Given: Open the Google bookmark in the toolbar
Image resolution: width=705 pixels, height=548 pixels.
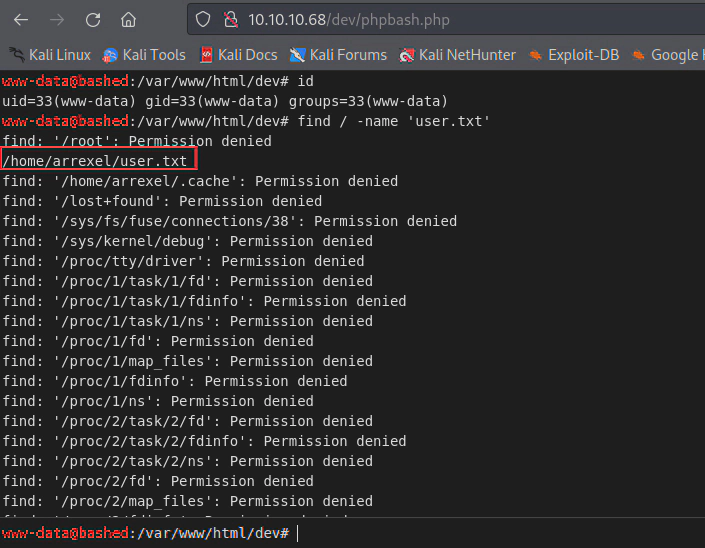Looking at the screenshot, I should pyautogui.click(x=668, y=55).
